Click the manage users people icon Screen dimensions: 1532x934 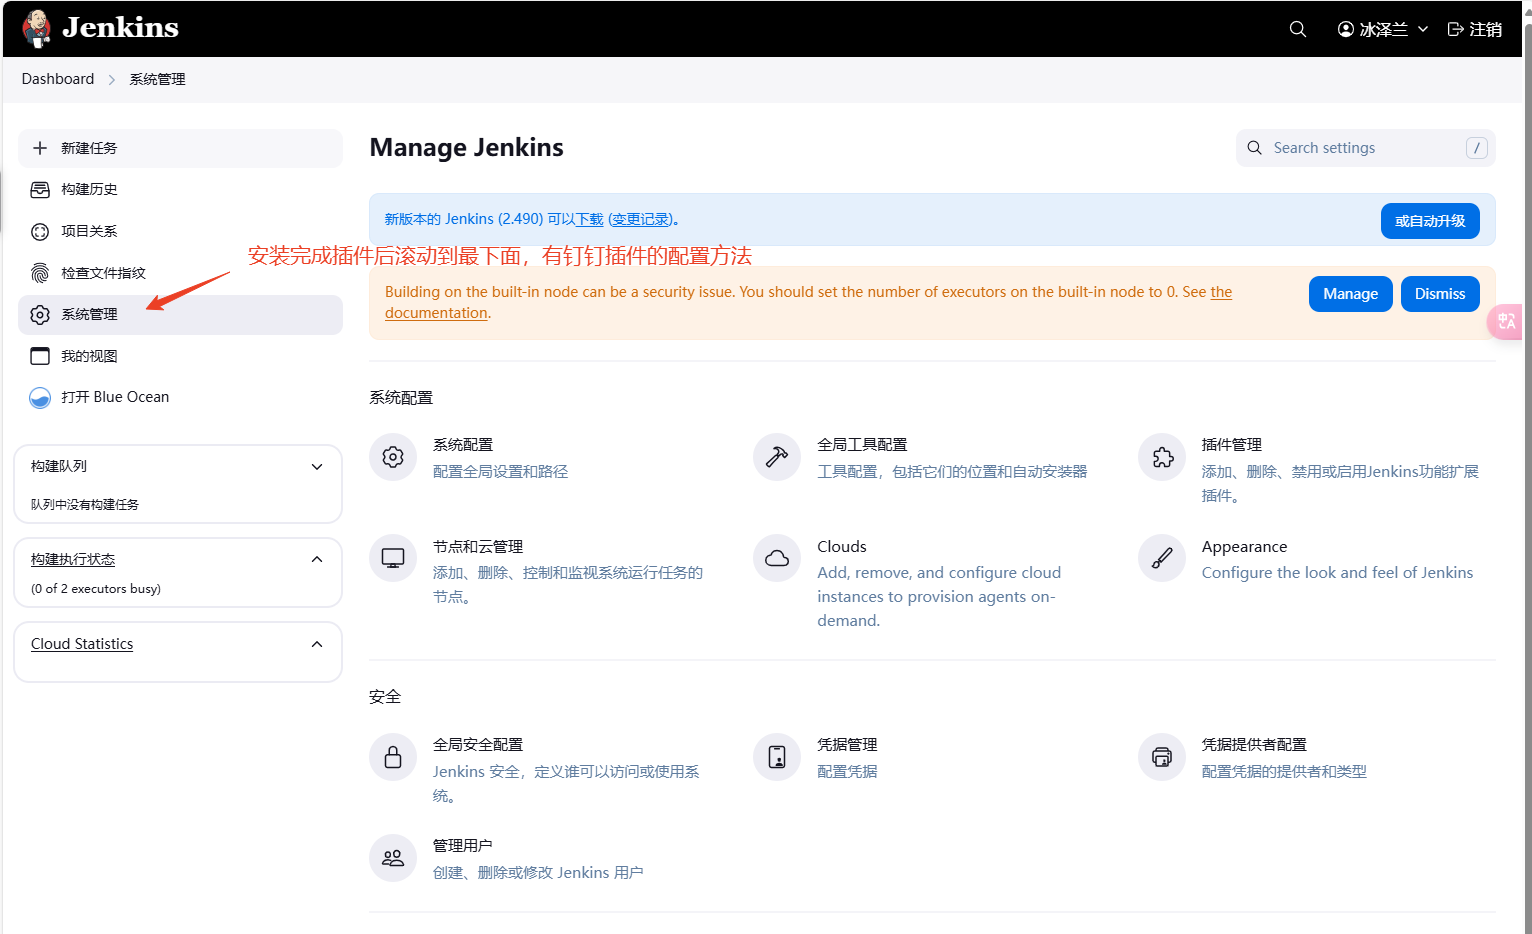[393, 858]
